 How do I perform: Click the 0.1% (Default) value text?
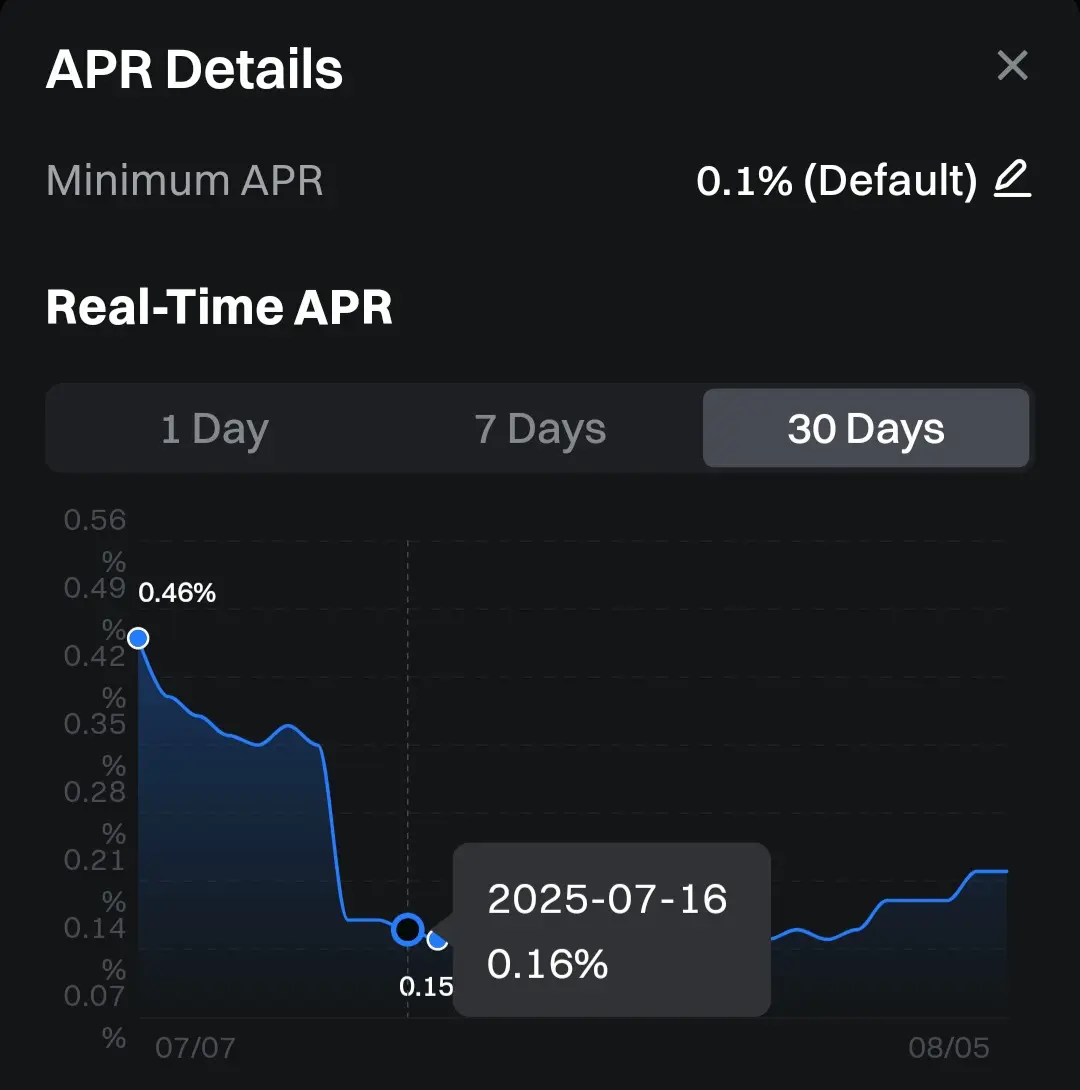tap(837, 180)
